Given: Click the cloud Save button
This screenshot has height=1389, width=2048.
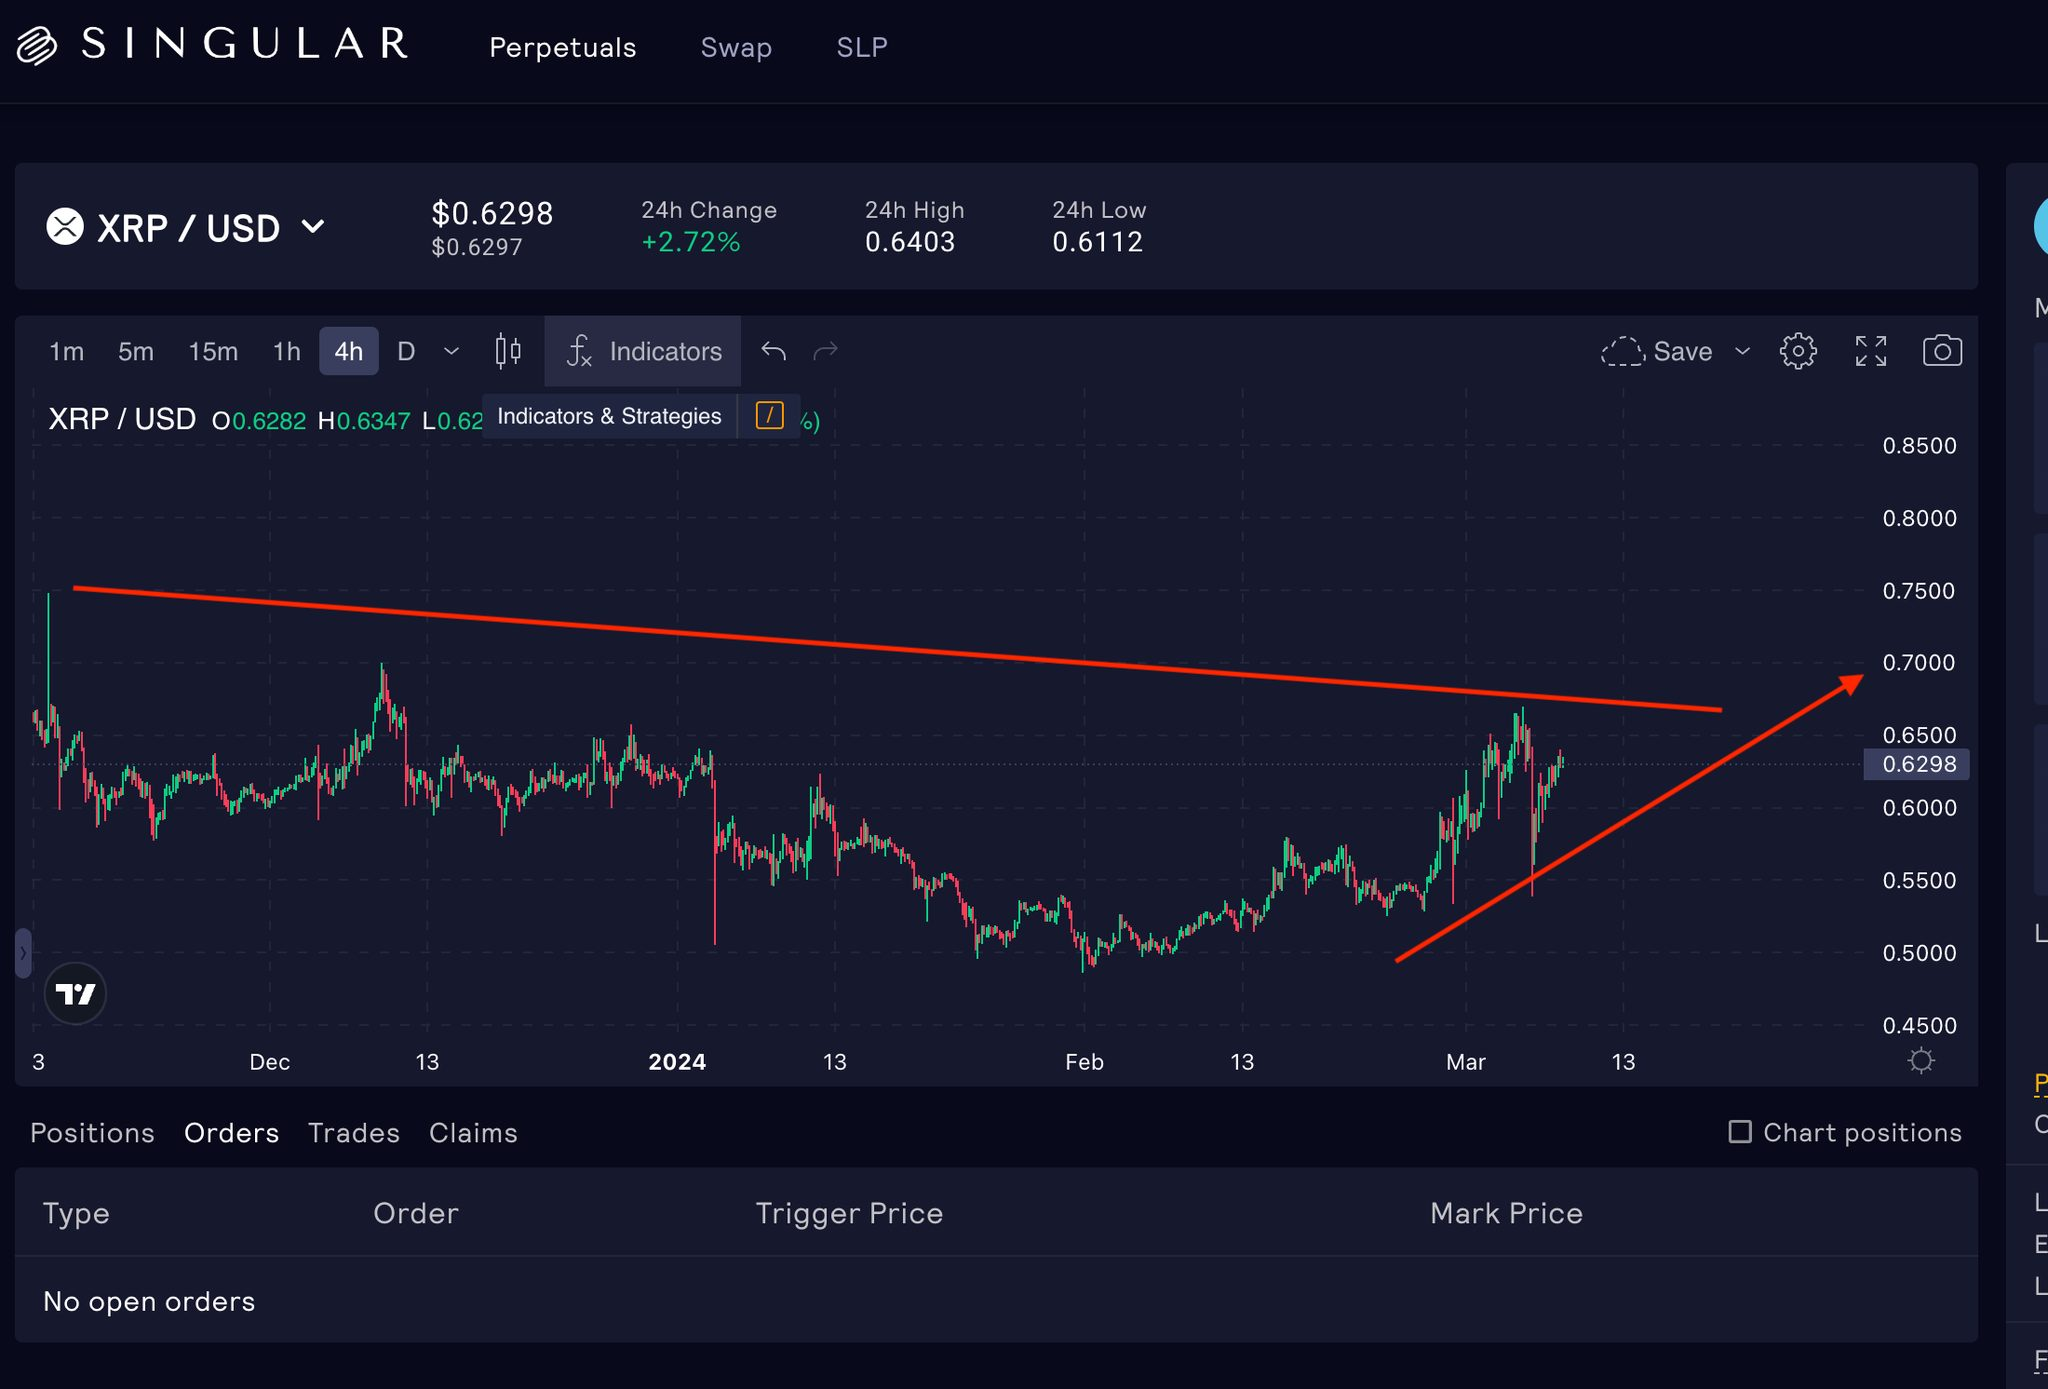Looking at the screenshot, I should (x=1657, y=351).
